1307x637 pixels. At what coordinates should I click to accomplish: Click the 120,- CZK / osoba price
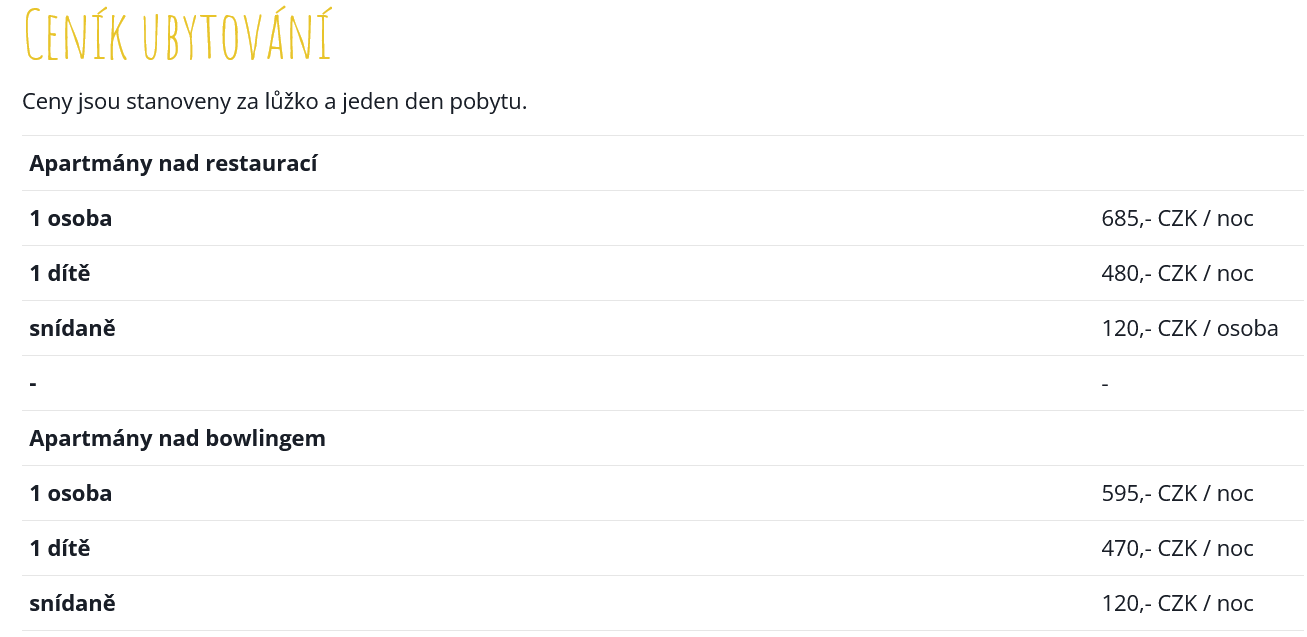pos(1190,328)
